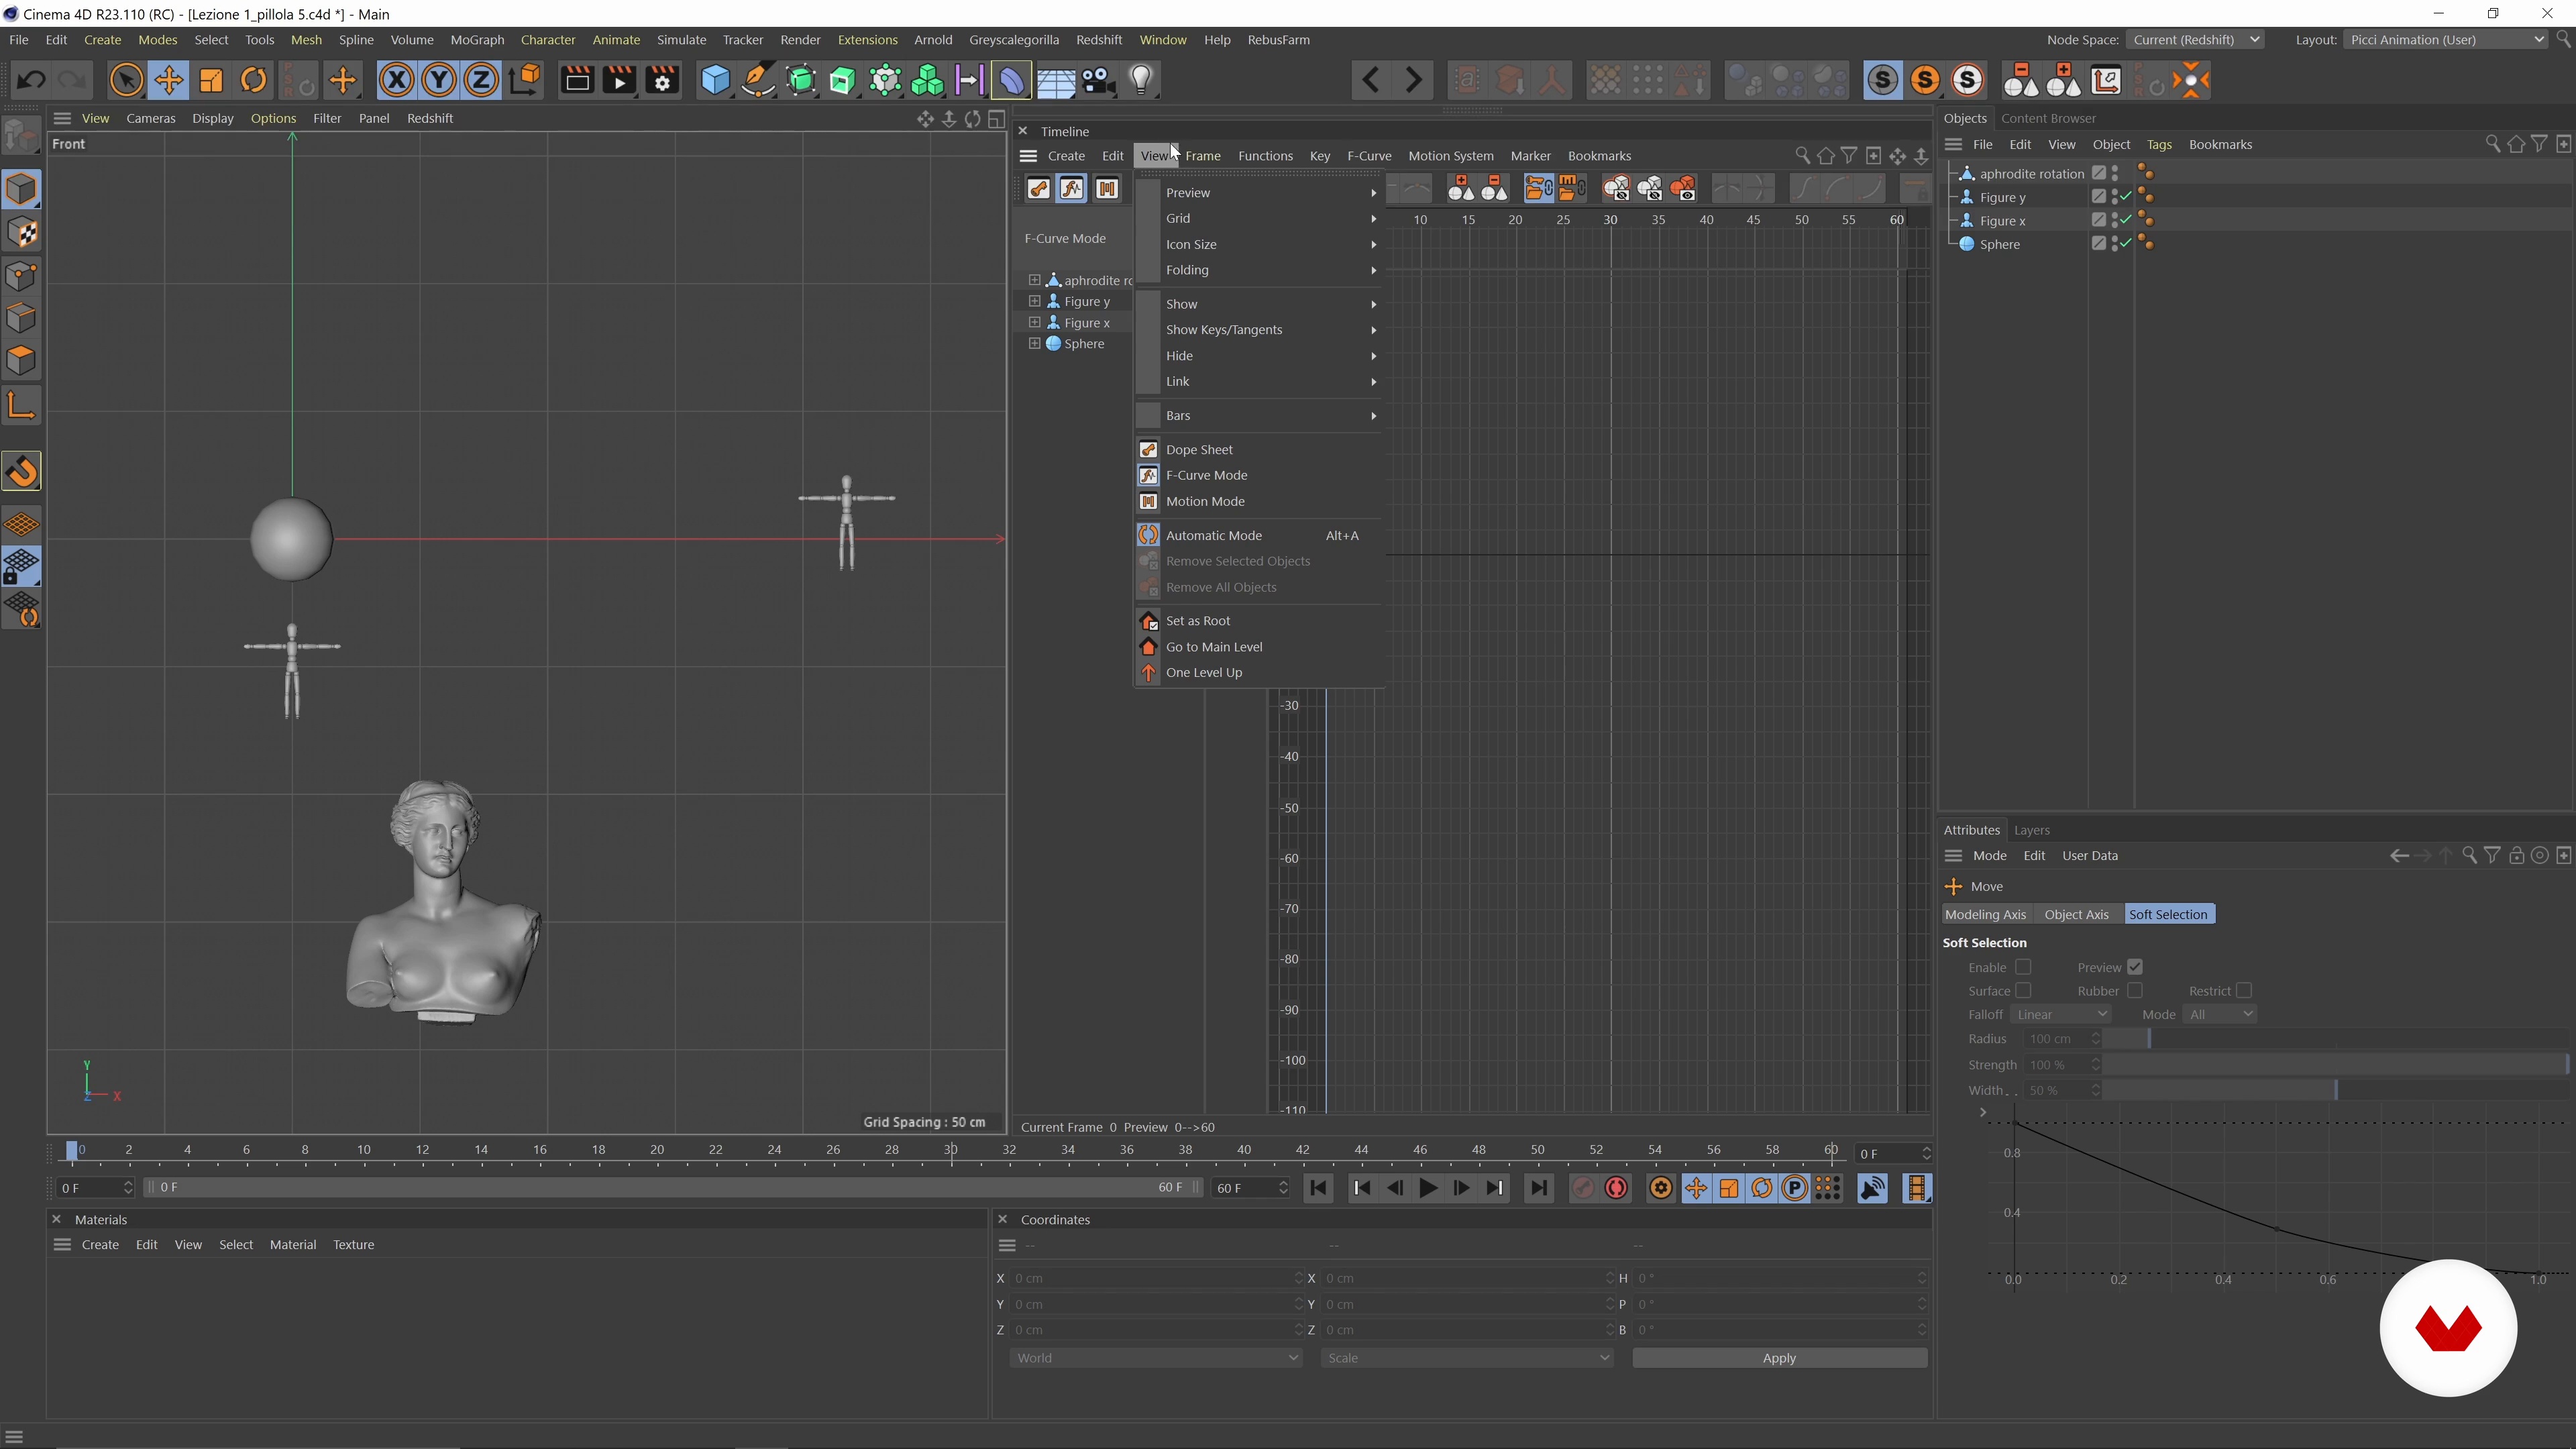Choose F-Curve Mode menu entry
Image resolution: width=2576 pixels, height=1449 pixels.
click(x=1259, y=476)
